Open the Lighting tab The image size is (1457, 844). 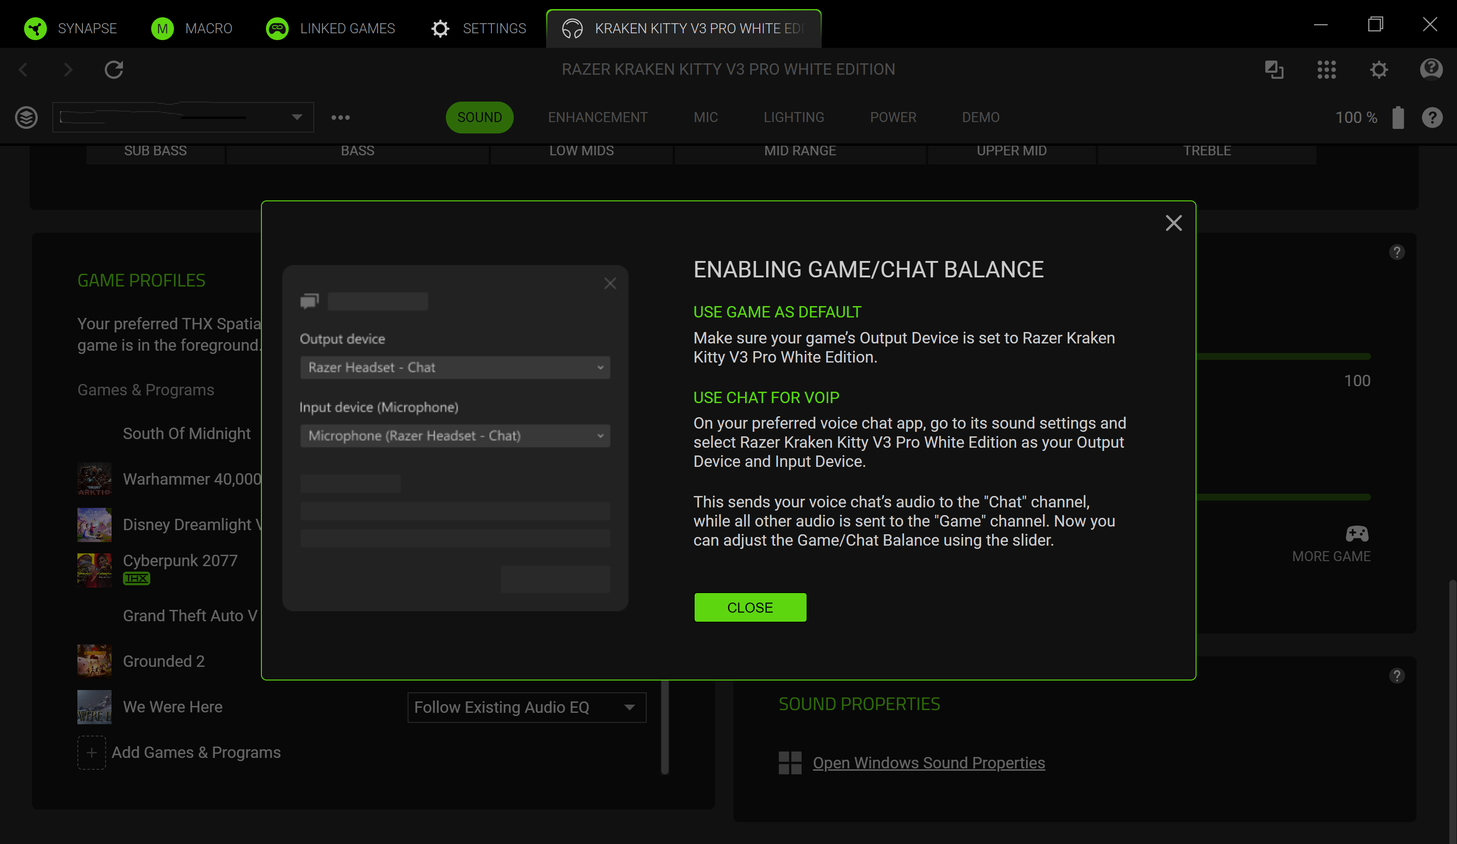794,117
